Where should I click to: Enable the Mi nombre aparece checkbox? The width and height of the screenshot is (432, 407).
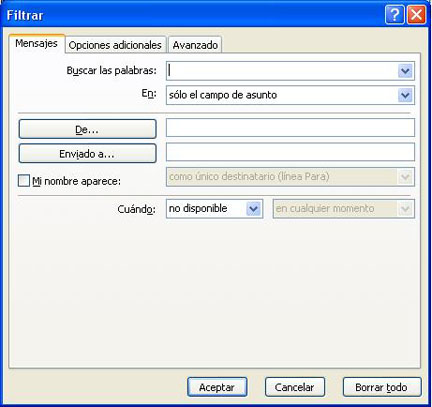(x=24, y=181)
